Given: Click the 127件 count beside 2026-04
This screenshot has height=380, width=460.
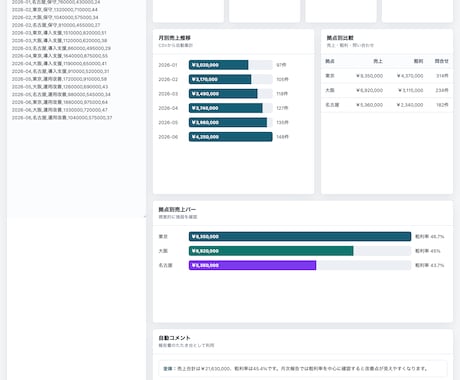Looking at the screenshot, I should (x=282, y=108).
